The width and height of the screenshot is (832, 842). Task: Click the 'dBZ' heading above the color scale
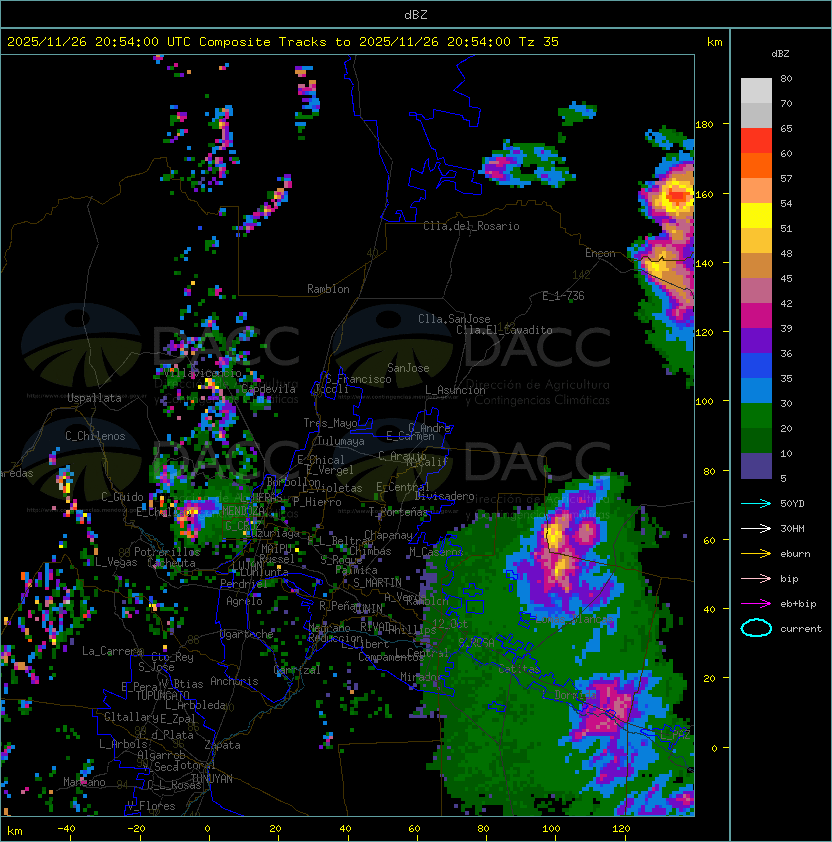point(780,54)
